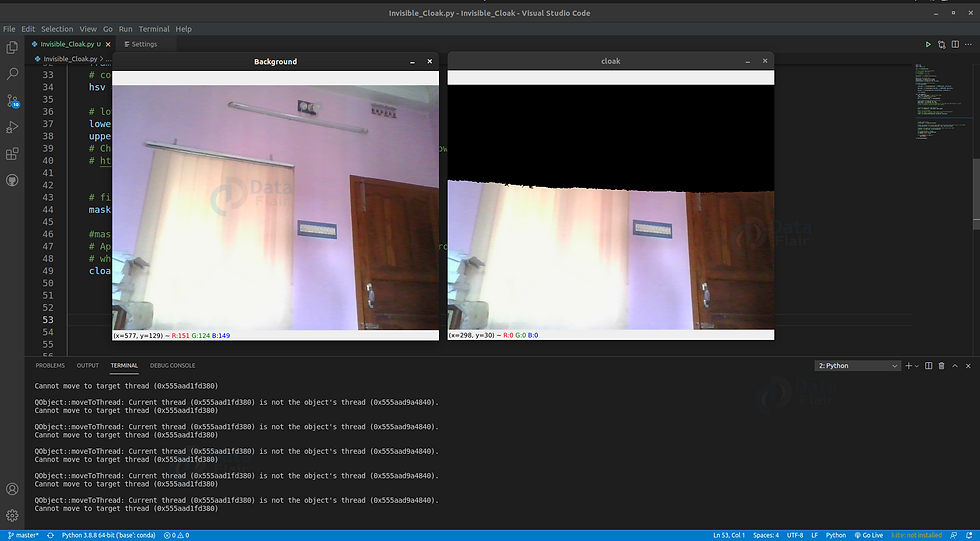Click the Background window title bar
The width and height of the screenshot is (980, 541).
pyautogui.click(x=276, y=61)
